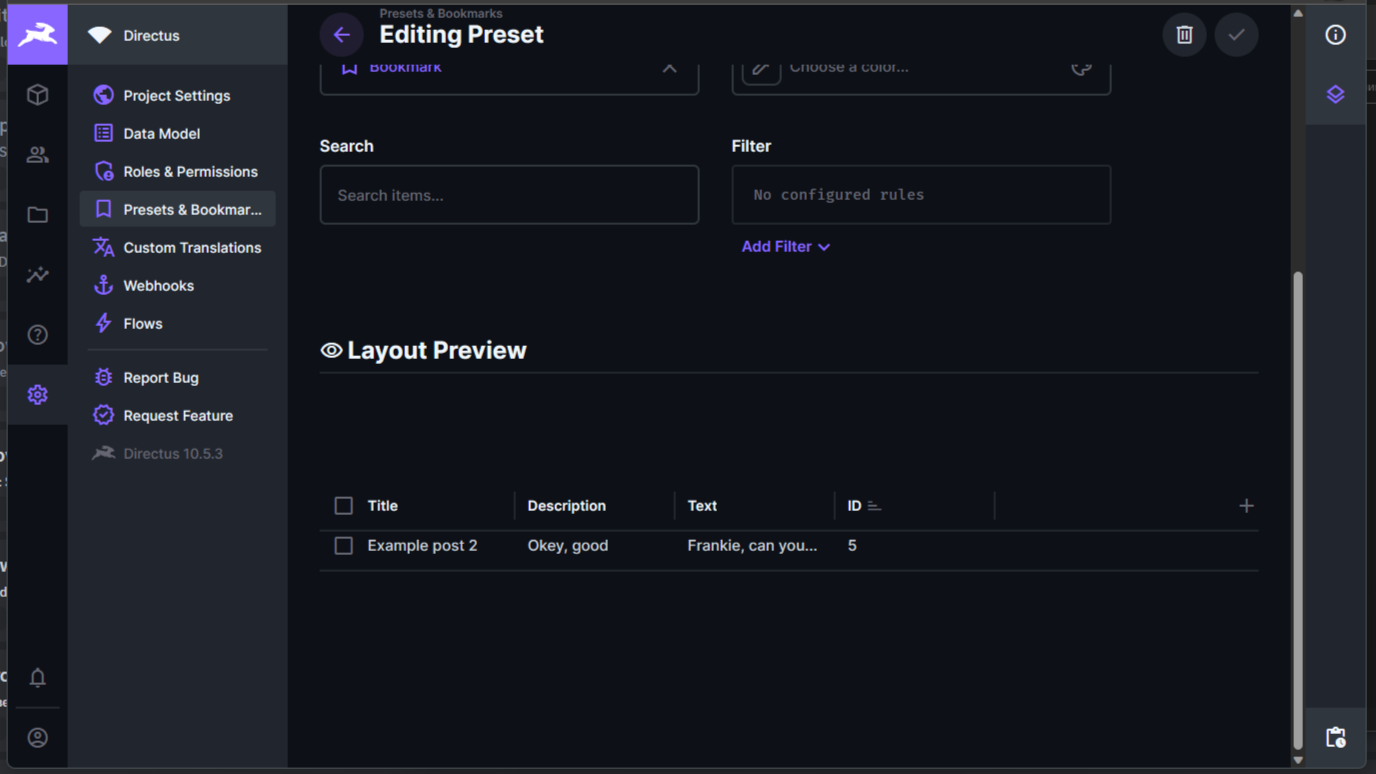Screen dimensions: 1376x774
Task: Open the Layer Options sidebar panel
Action: (1335, 94)
